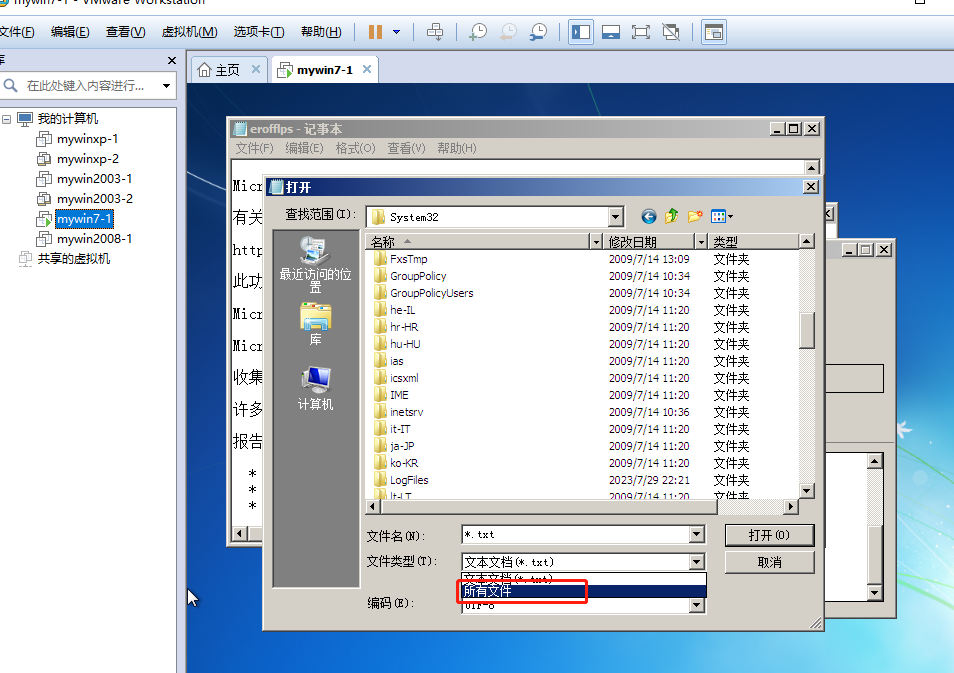The height and width of the screenshot is (673, 954).
Task: Collapse 我的计算机 tree node
Action: 7,119
